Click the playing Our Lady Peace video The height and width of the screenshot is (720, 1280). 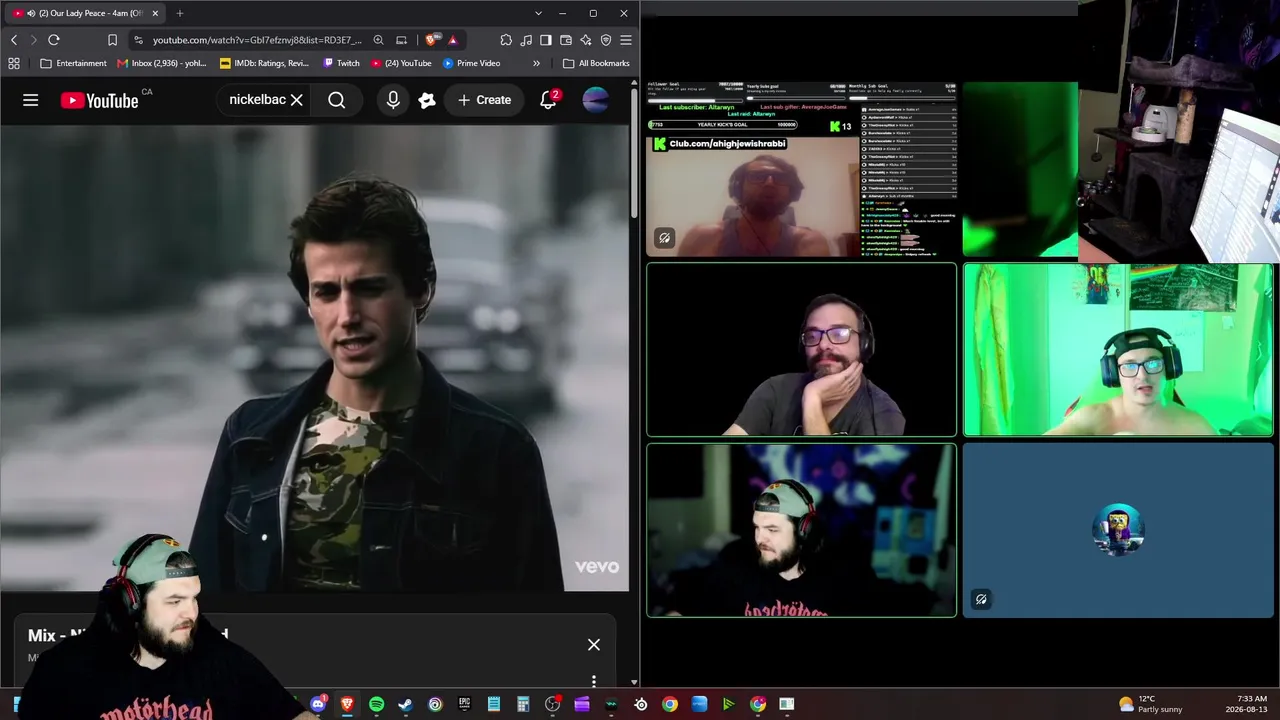pos(314,358)
